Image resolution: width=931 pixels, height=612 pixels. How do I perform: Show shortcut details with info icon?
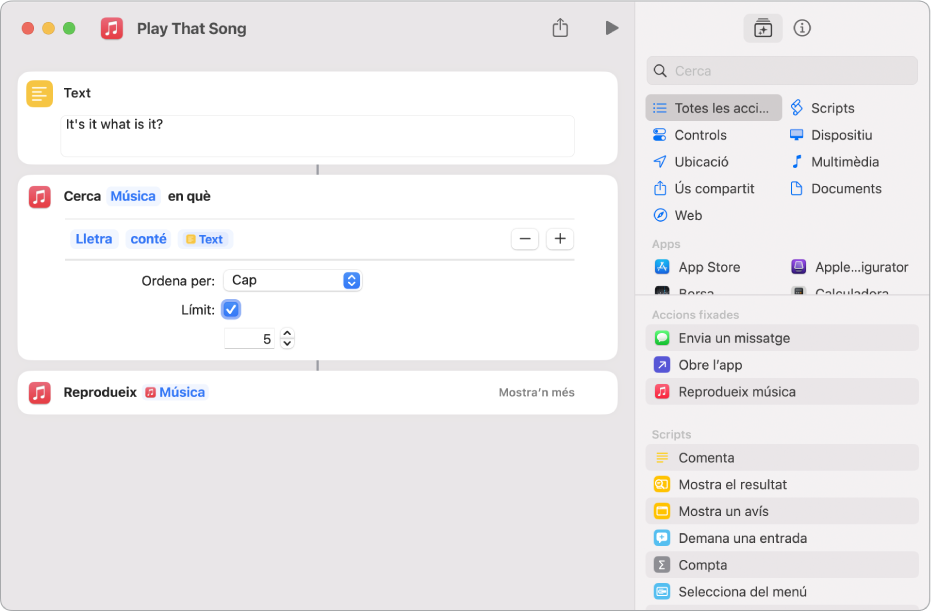pyautogui.click(x=802, y=28)
